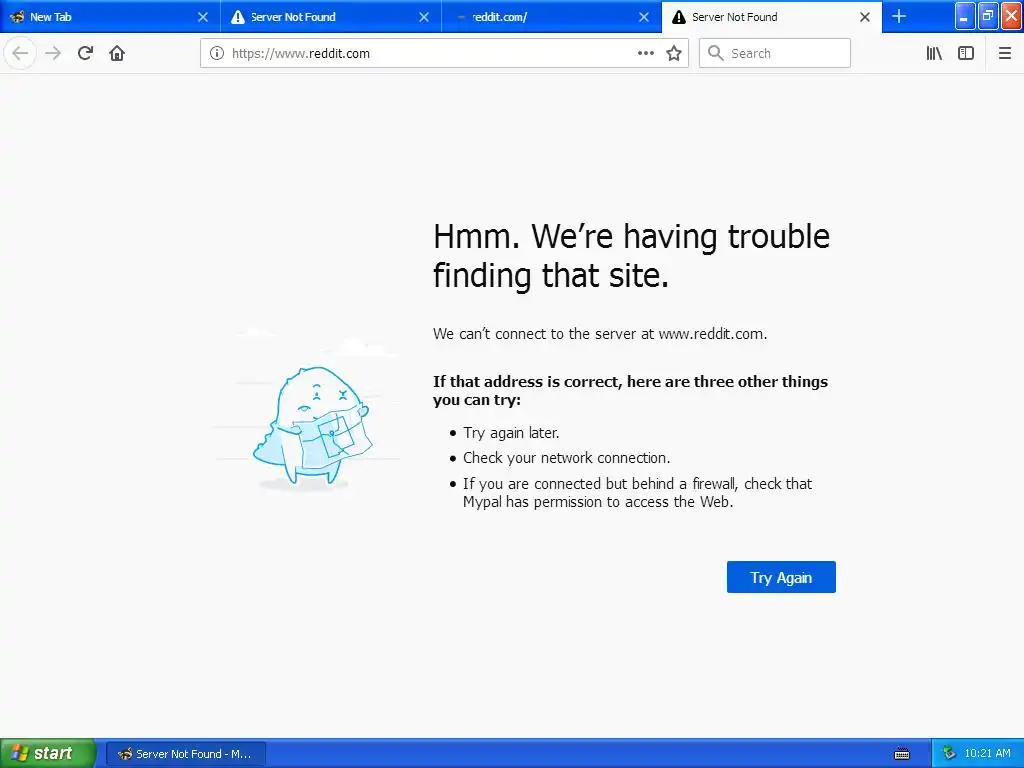The image size is (1024, 768).
Task: Switch to the New Tab tab
Action: click(110, 17)
